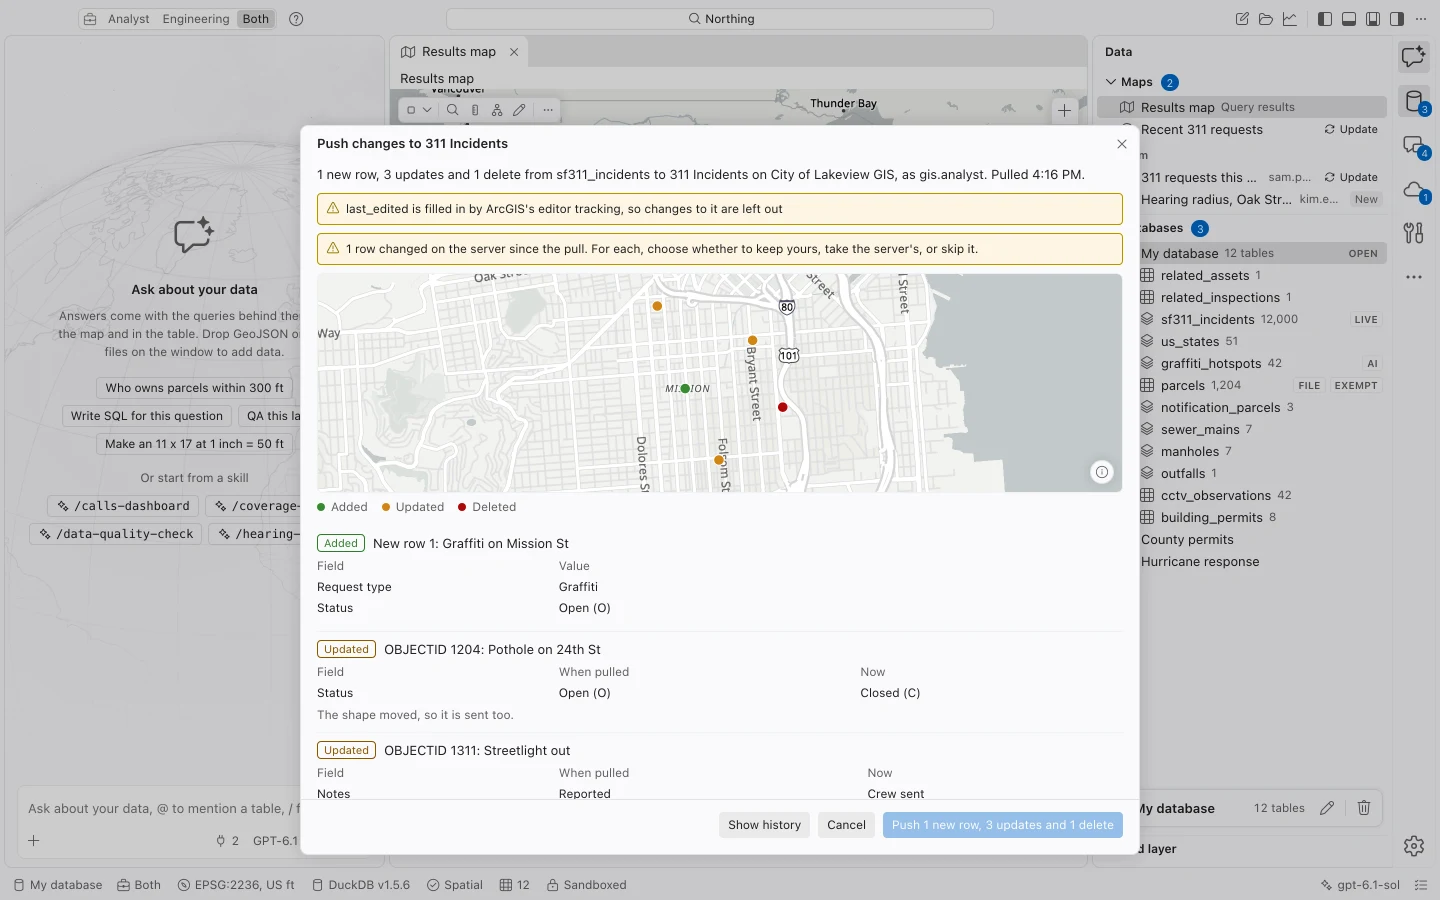
Task: Click the zoom-in plus button on map
Action: pyautogui.click(x=1065, y=111)
